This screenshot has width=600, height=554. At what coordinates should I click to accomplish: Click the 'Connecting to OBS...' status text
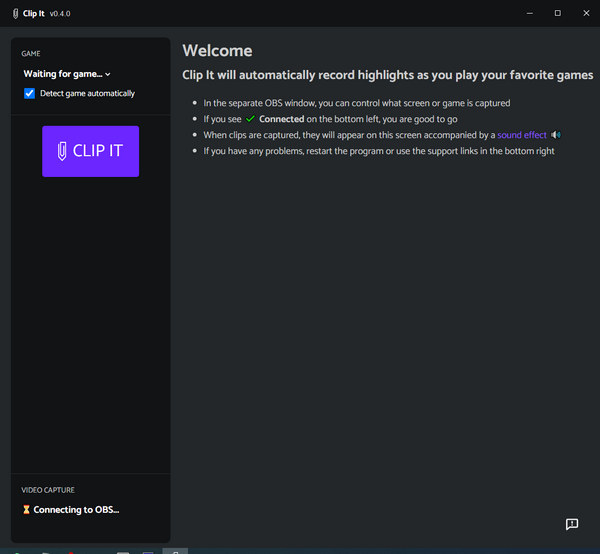point(76,510)
